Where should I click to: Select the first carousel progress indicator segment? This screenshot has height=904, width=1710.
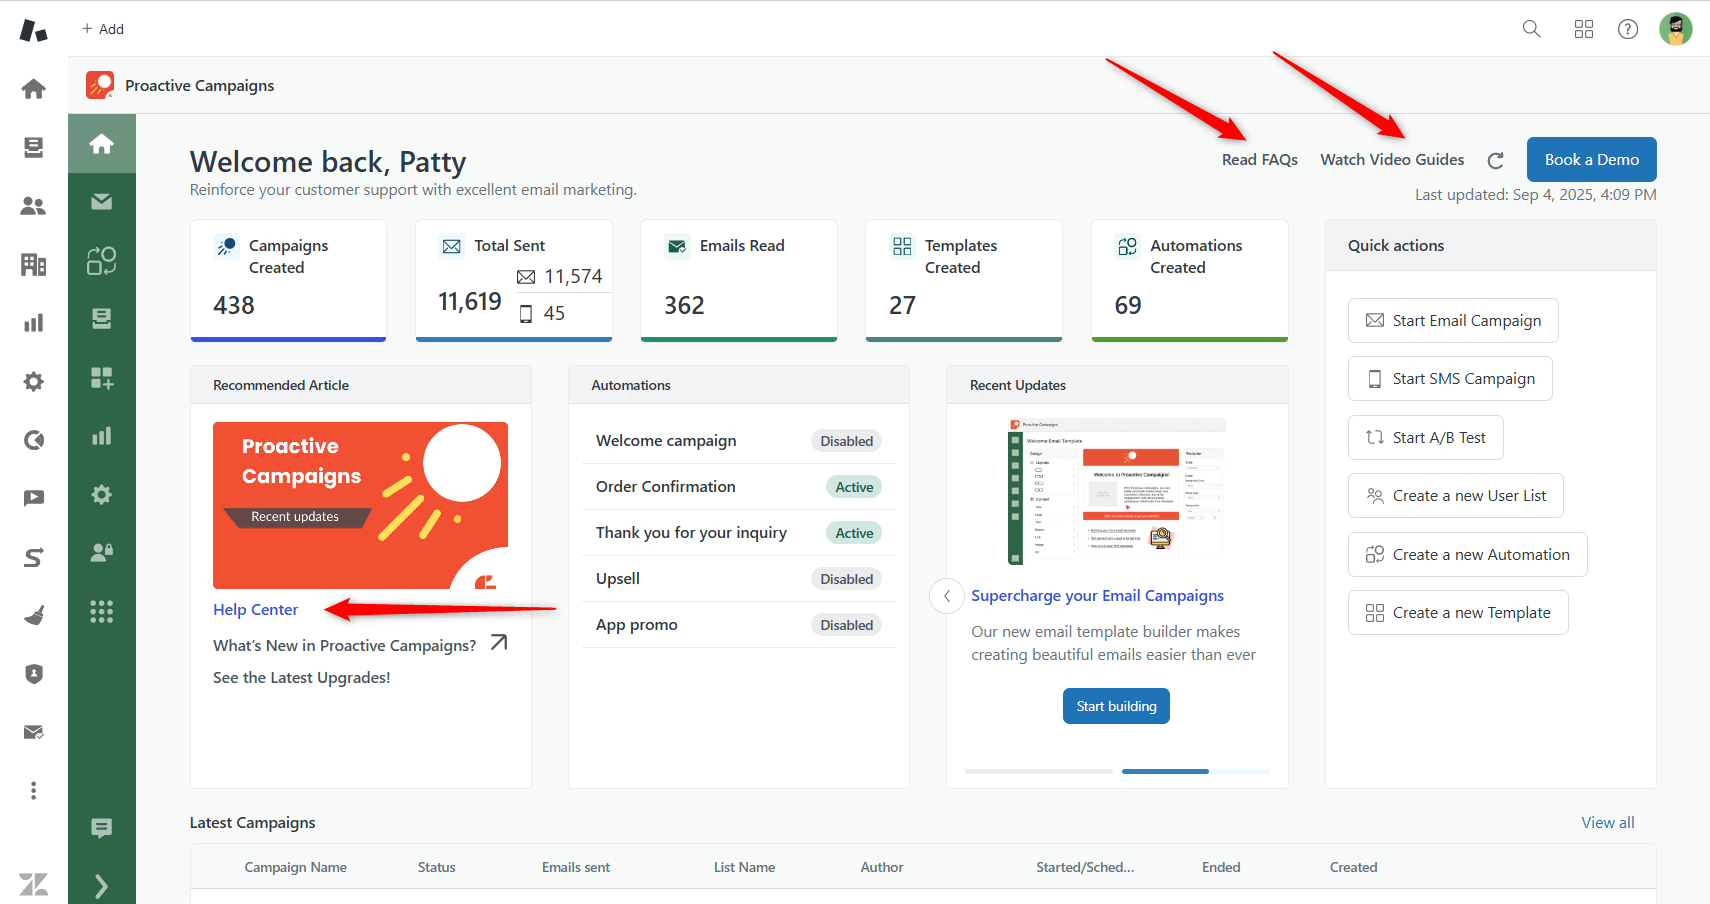click(1039, 772)
